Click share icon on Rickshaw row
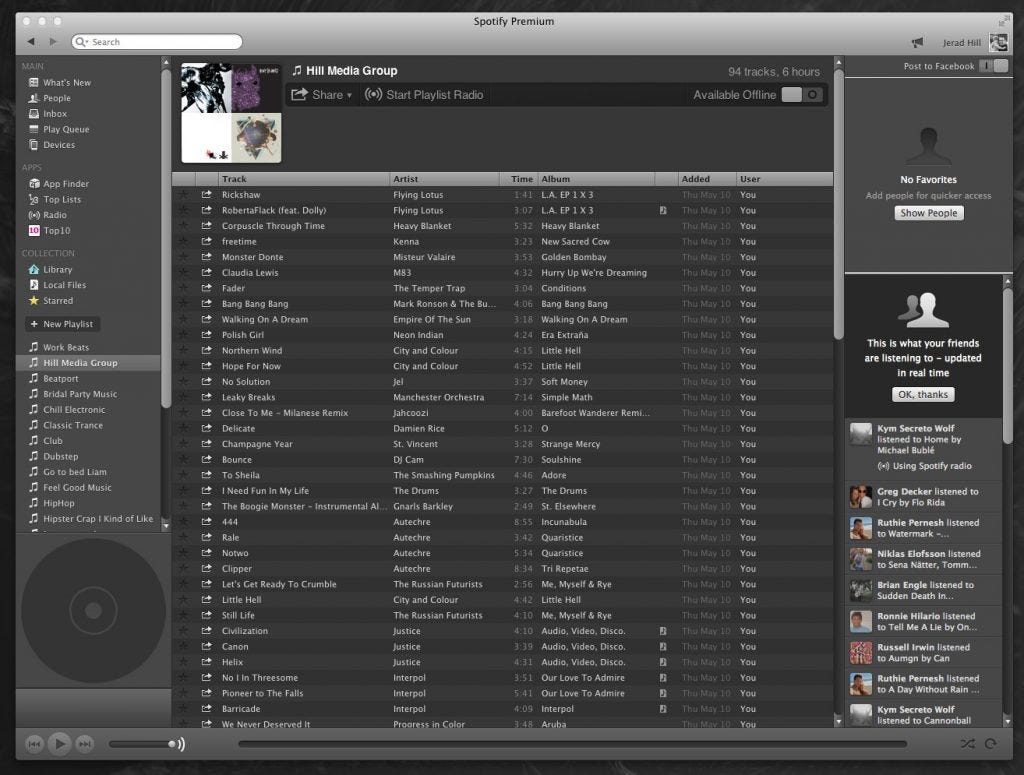The width and height of the screenshot is (1024, 775). pos(206,195)
